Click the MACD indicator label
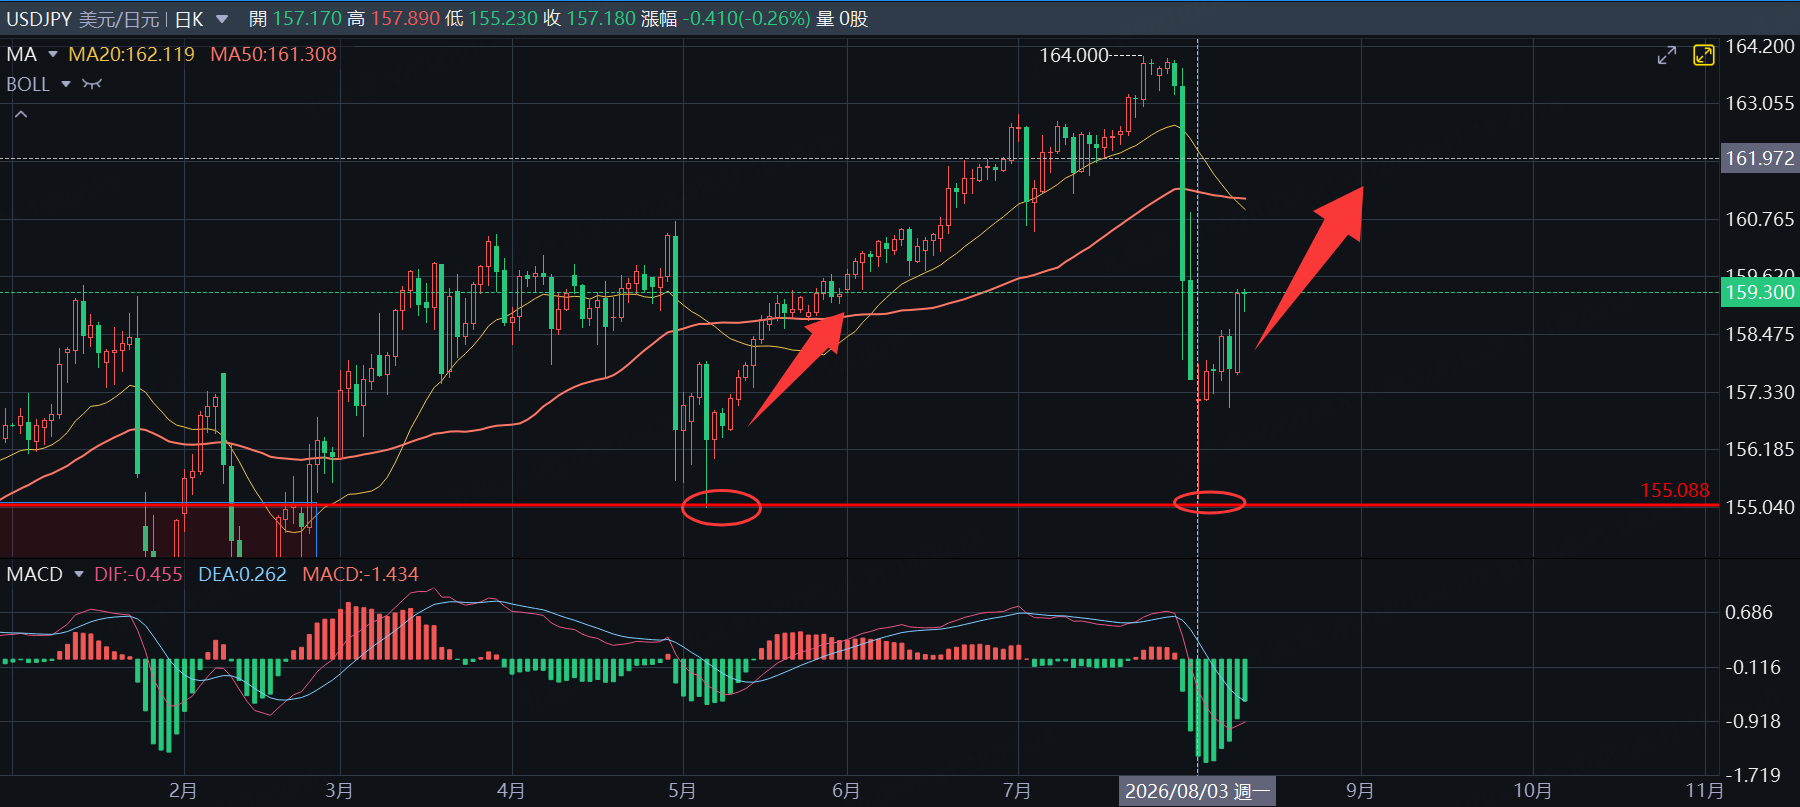Screen dimensions: 1800x807 point(35,574)
